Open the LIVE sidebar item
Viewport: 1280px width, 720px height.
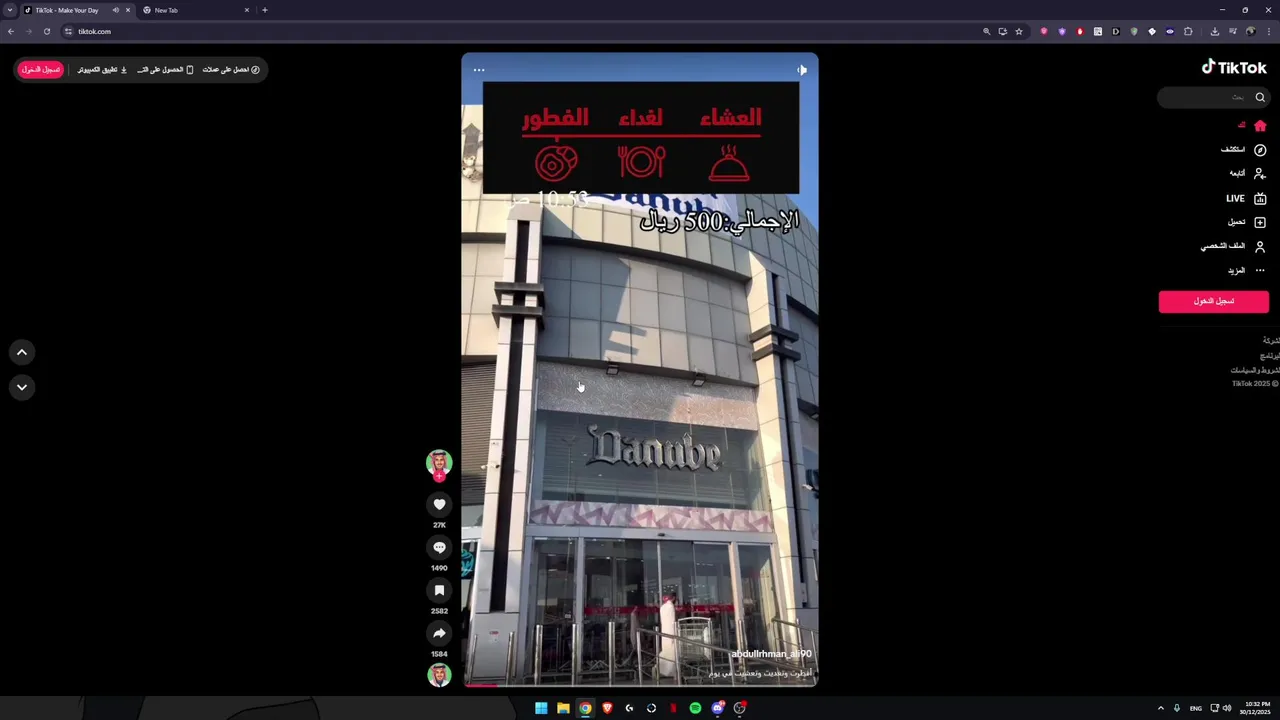1246,199
